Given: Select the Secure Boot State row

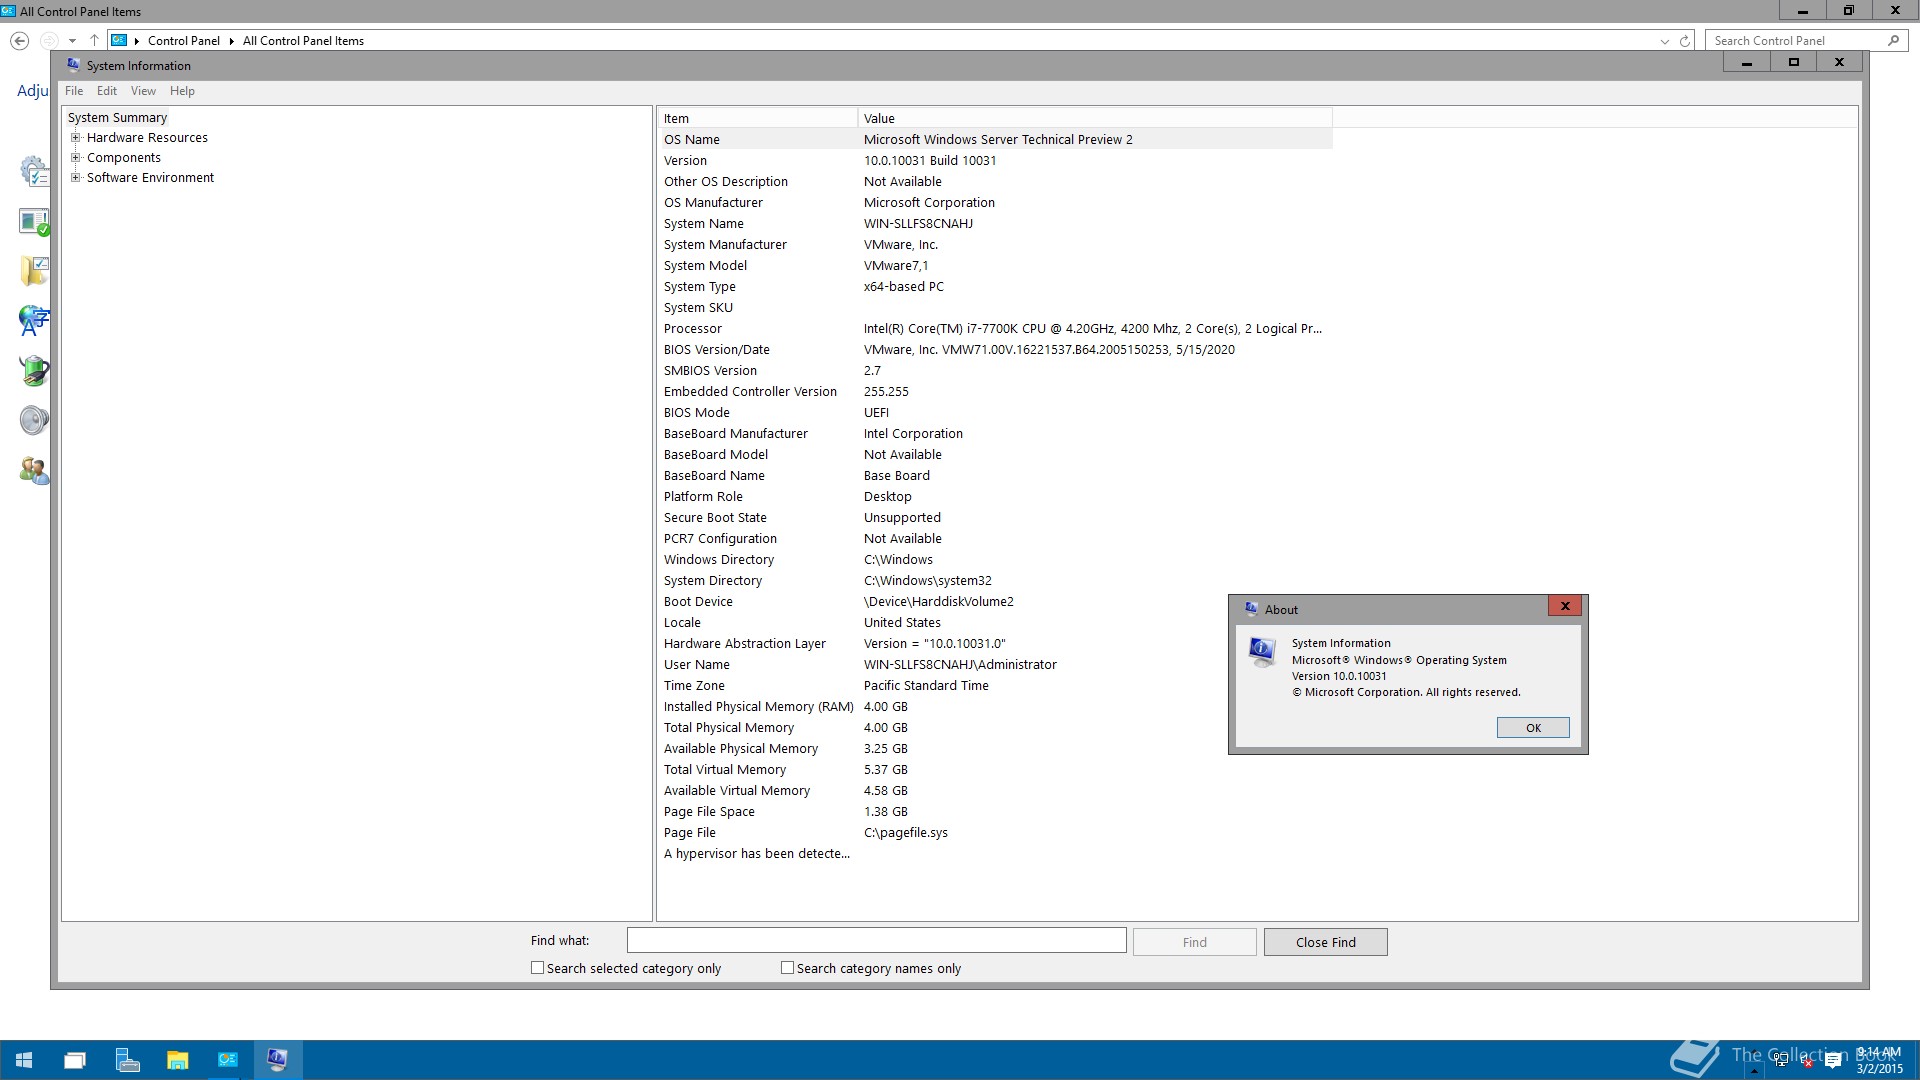Looking at the screenshot, I should (x=995, y=518).
